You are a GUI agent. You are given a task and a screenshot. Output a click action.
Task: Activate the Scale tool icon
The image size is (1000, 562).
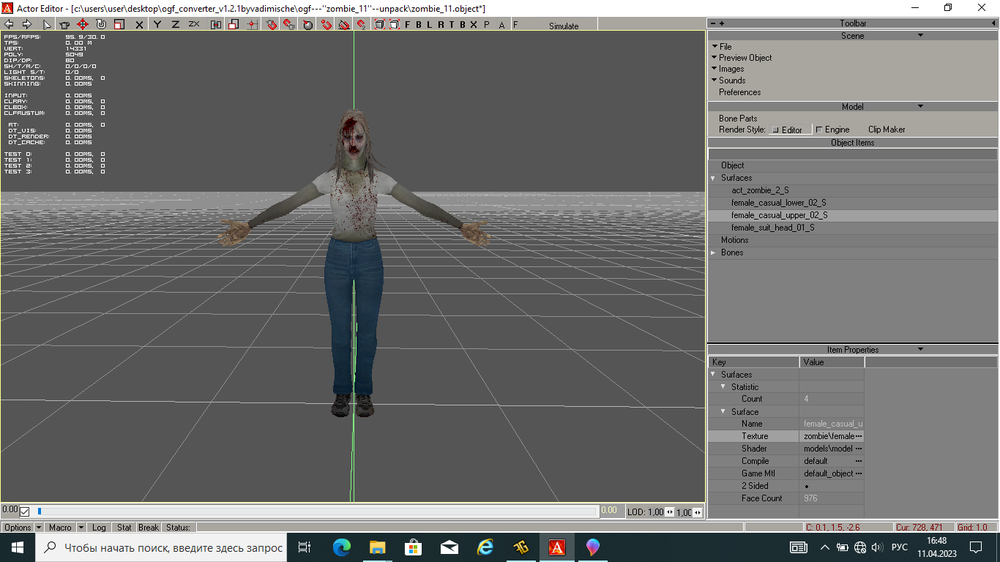pos(120,25)
